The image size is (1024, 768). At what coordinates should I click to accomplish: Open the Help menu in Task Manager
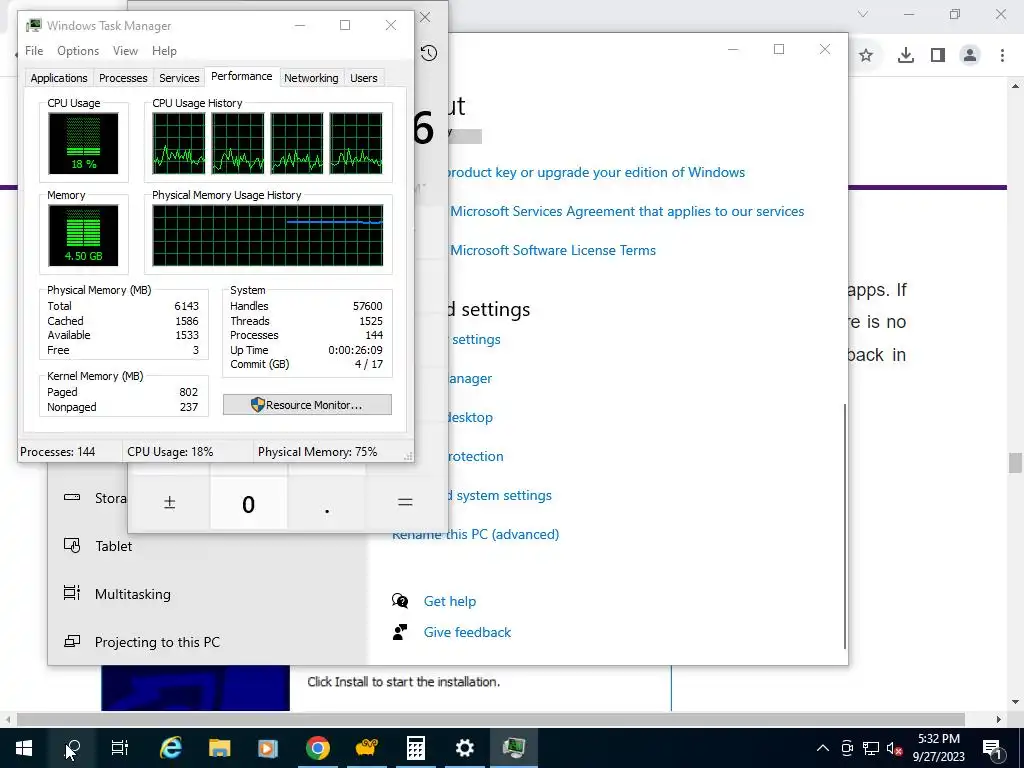point(164,51)
